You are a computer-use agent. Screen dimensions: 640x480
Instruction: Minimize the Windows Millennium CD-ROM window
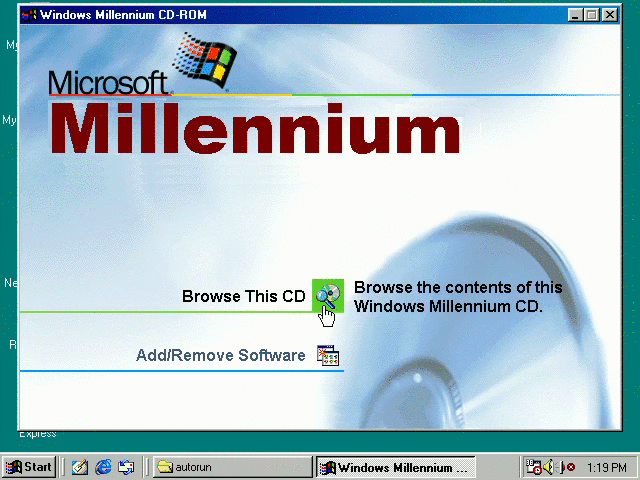tap(575, 15)
